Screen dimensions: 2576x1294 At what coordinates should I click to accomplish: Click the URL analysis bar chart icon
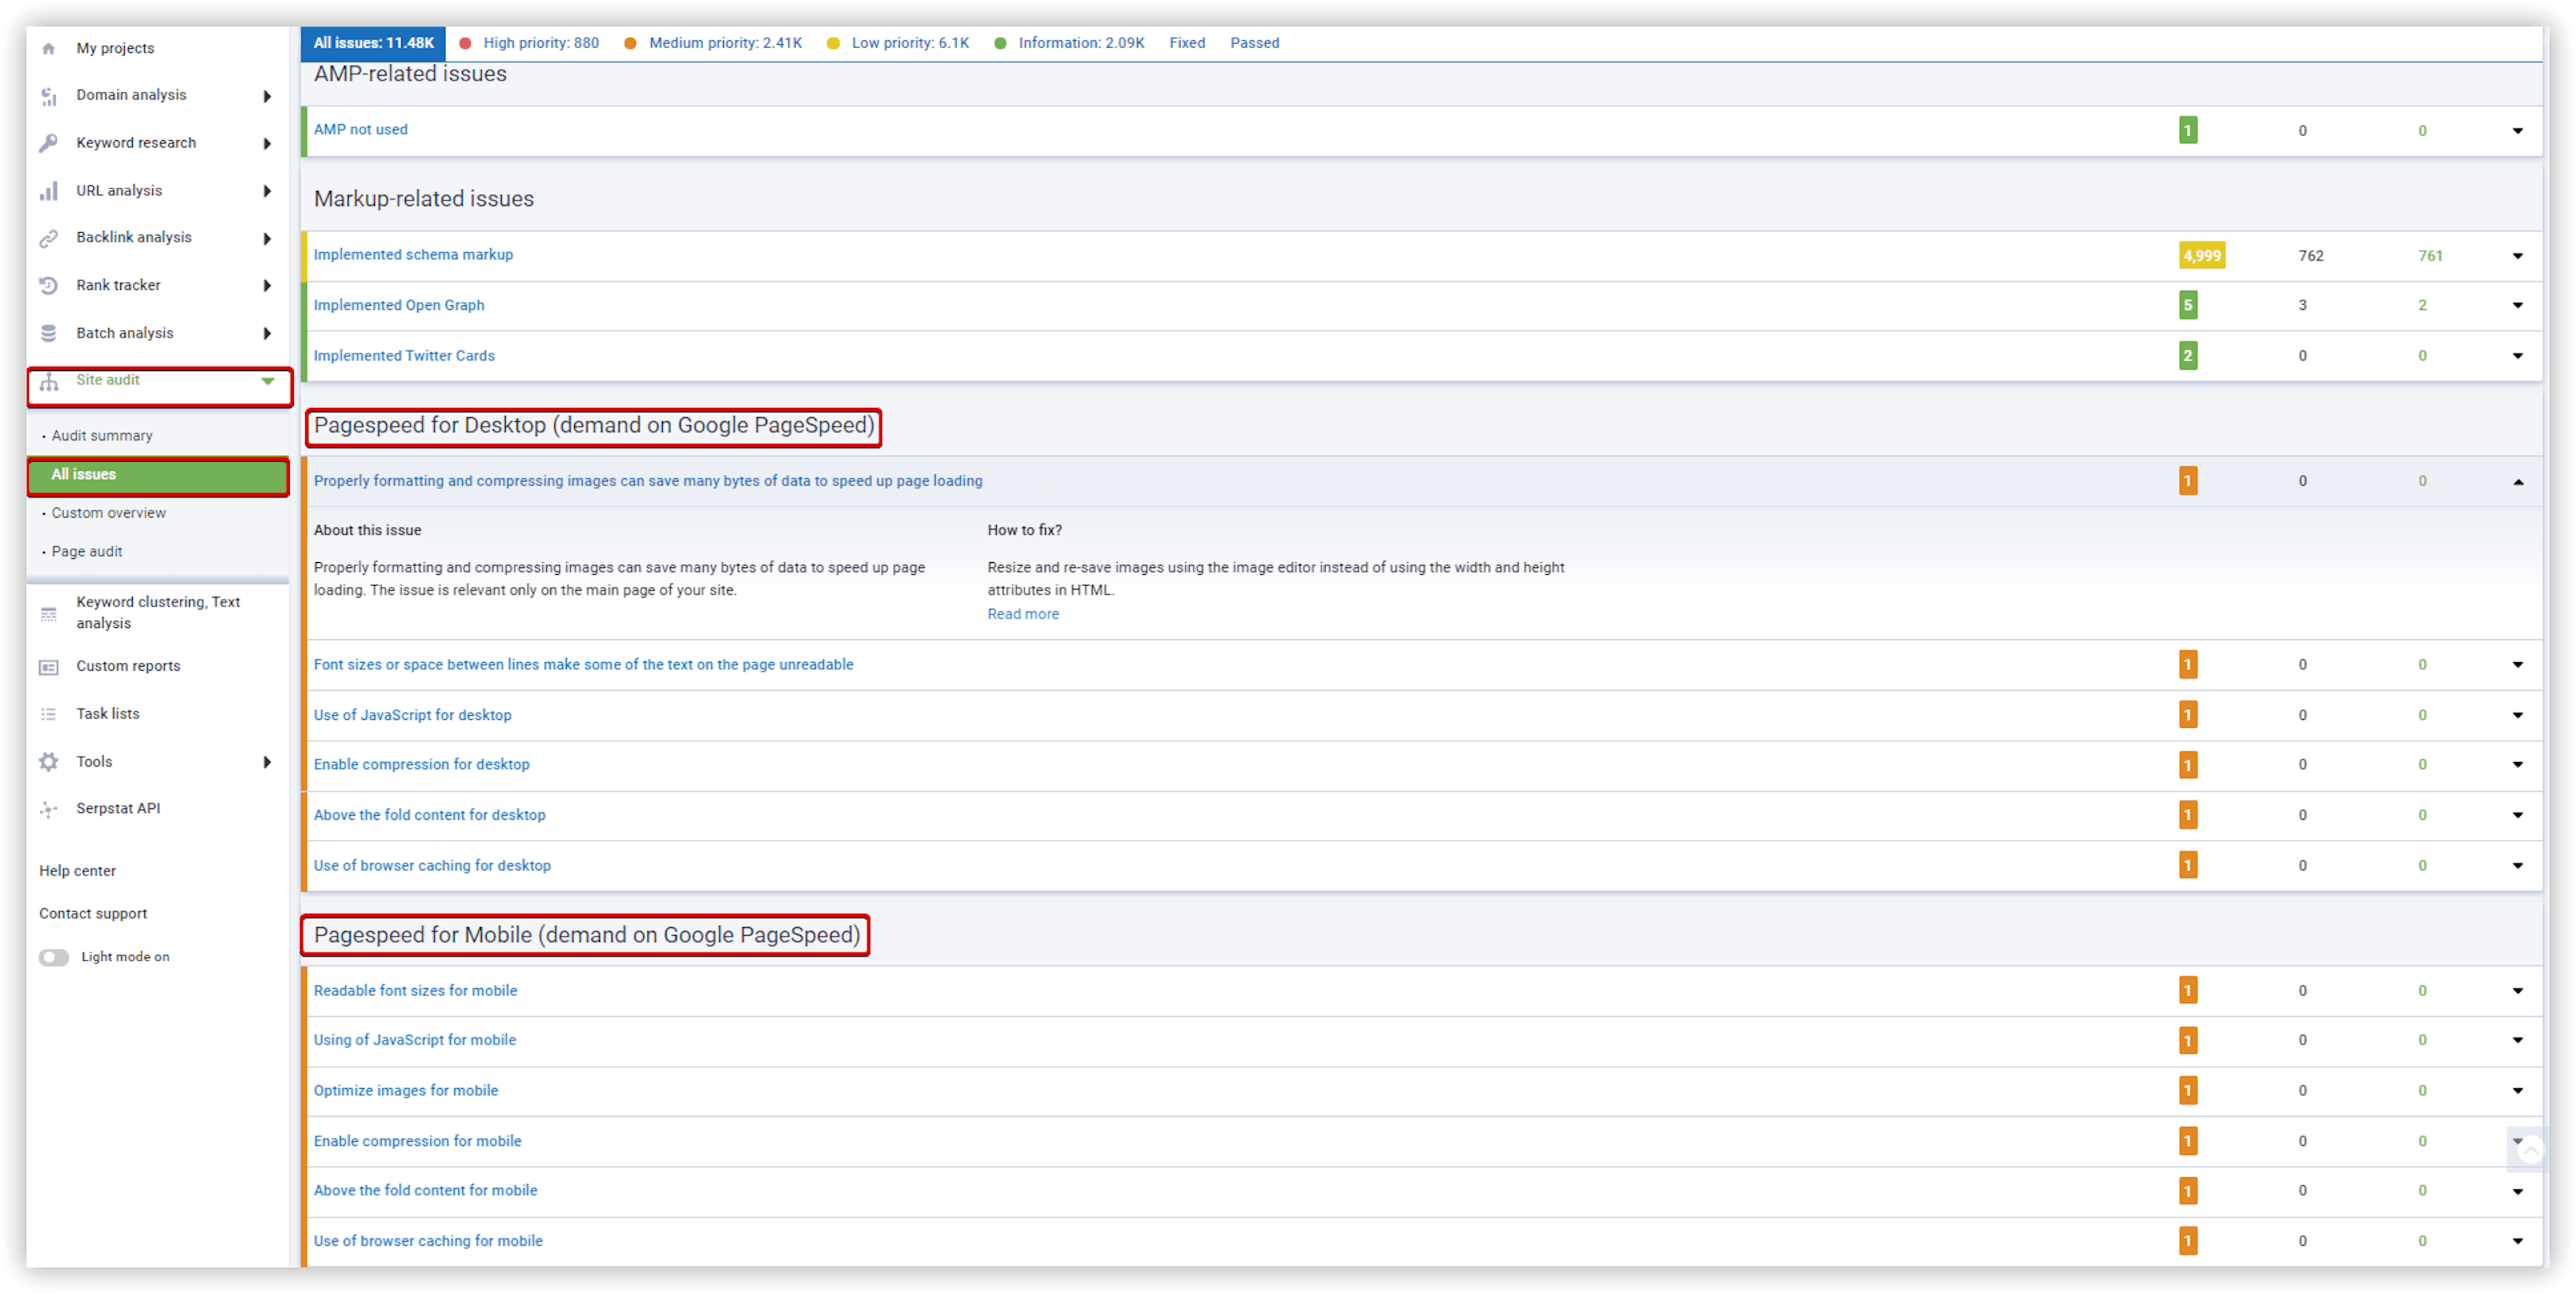tap(48, 191)
